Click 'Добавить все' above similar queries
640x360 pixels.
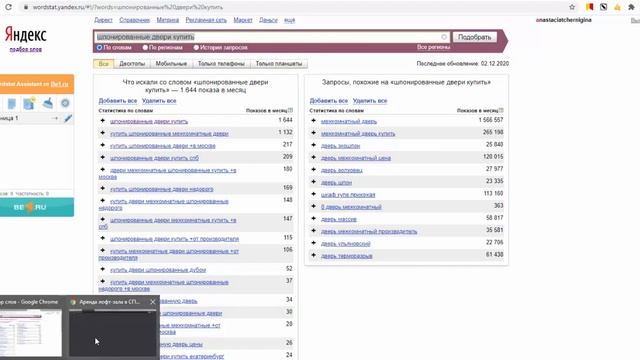(x=329, y=101)
